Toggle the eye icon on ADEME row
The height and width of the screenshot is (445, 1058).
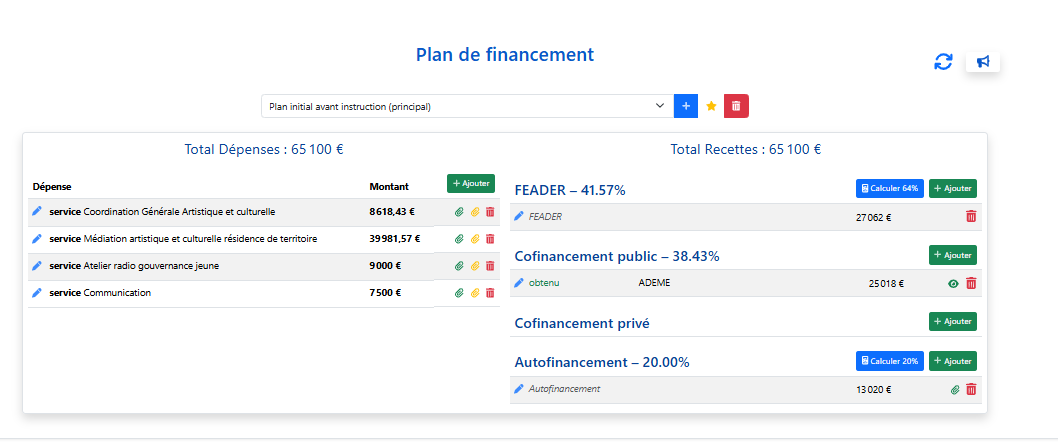[x=953, y=284]
